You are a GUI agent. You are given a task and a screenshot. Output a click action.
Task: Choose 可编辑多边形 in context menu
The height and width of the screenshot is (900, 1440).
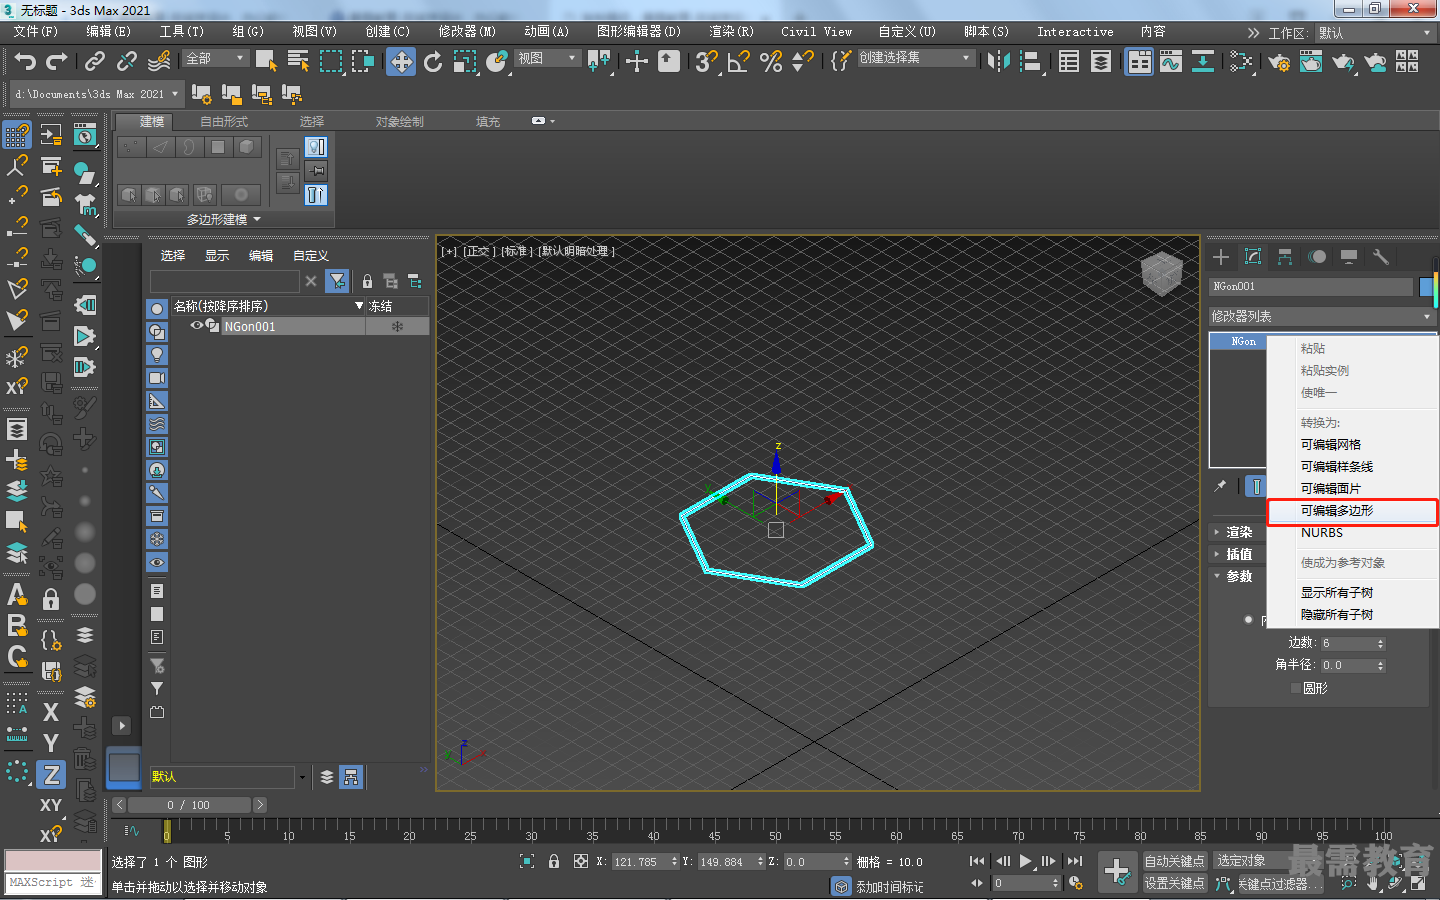point(1352,511)
